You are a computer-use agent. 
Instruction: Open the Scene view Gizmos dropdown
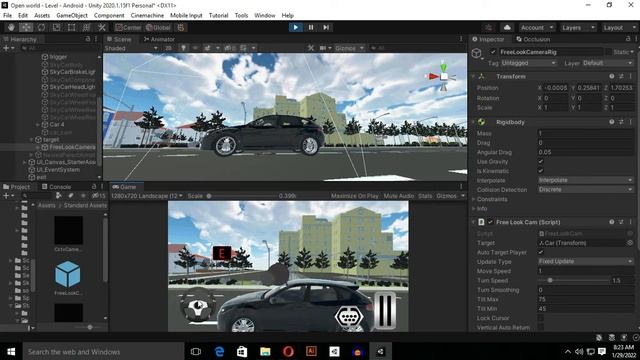(x=349, y=48)
